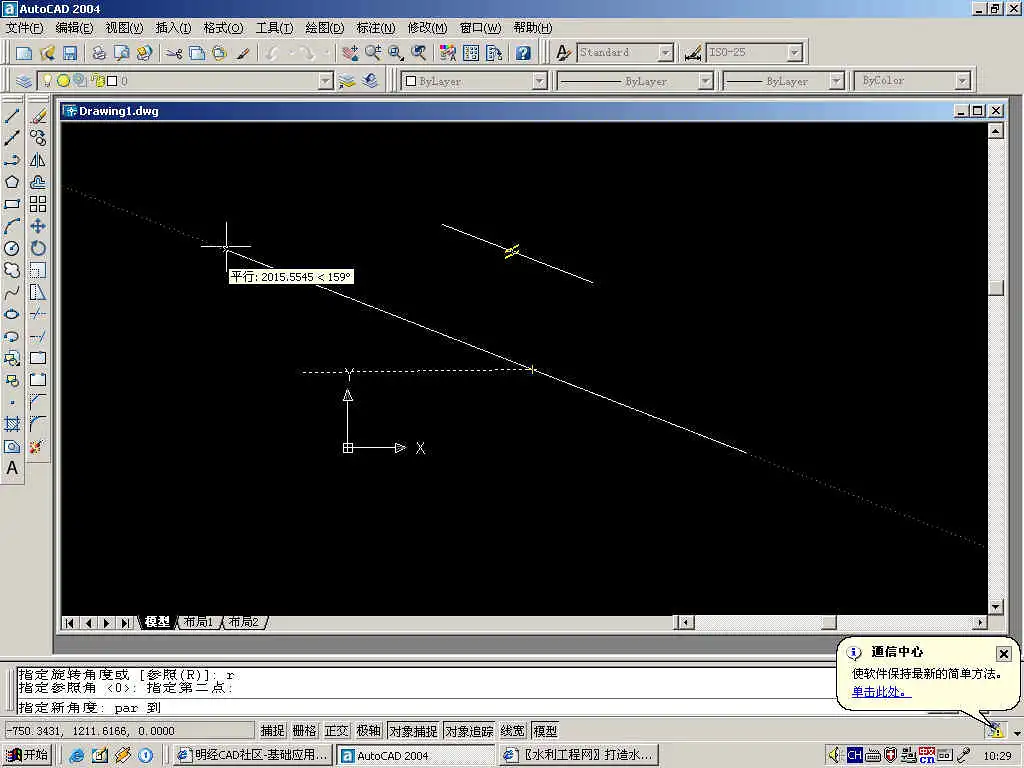1024x768 pixels.
Task: Click the Match Properties brush icon
Action: (x=243, y=53)
